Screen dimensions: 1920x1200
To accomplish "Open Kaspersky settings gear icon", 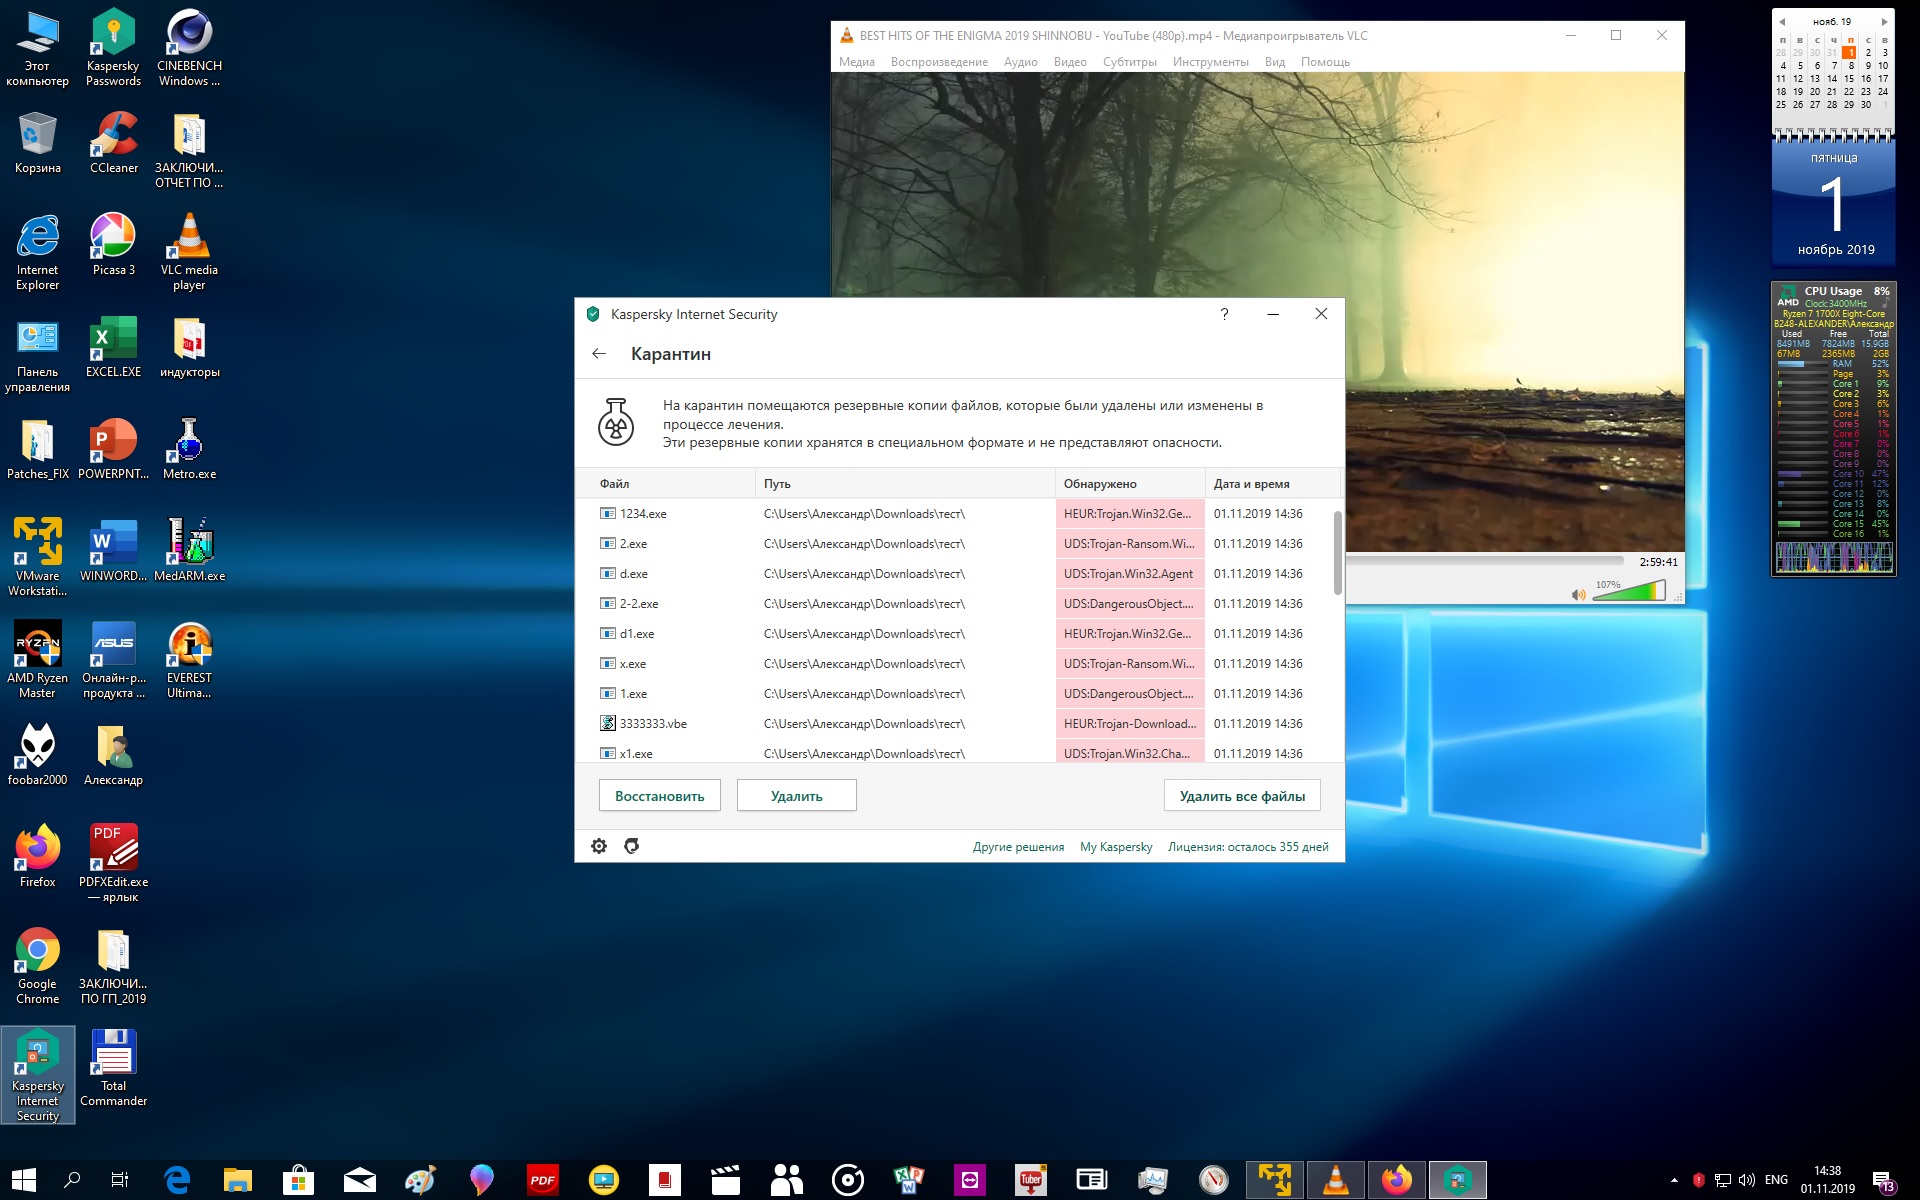I will coord(599,846).
